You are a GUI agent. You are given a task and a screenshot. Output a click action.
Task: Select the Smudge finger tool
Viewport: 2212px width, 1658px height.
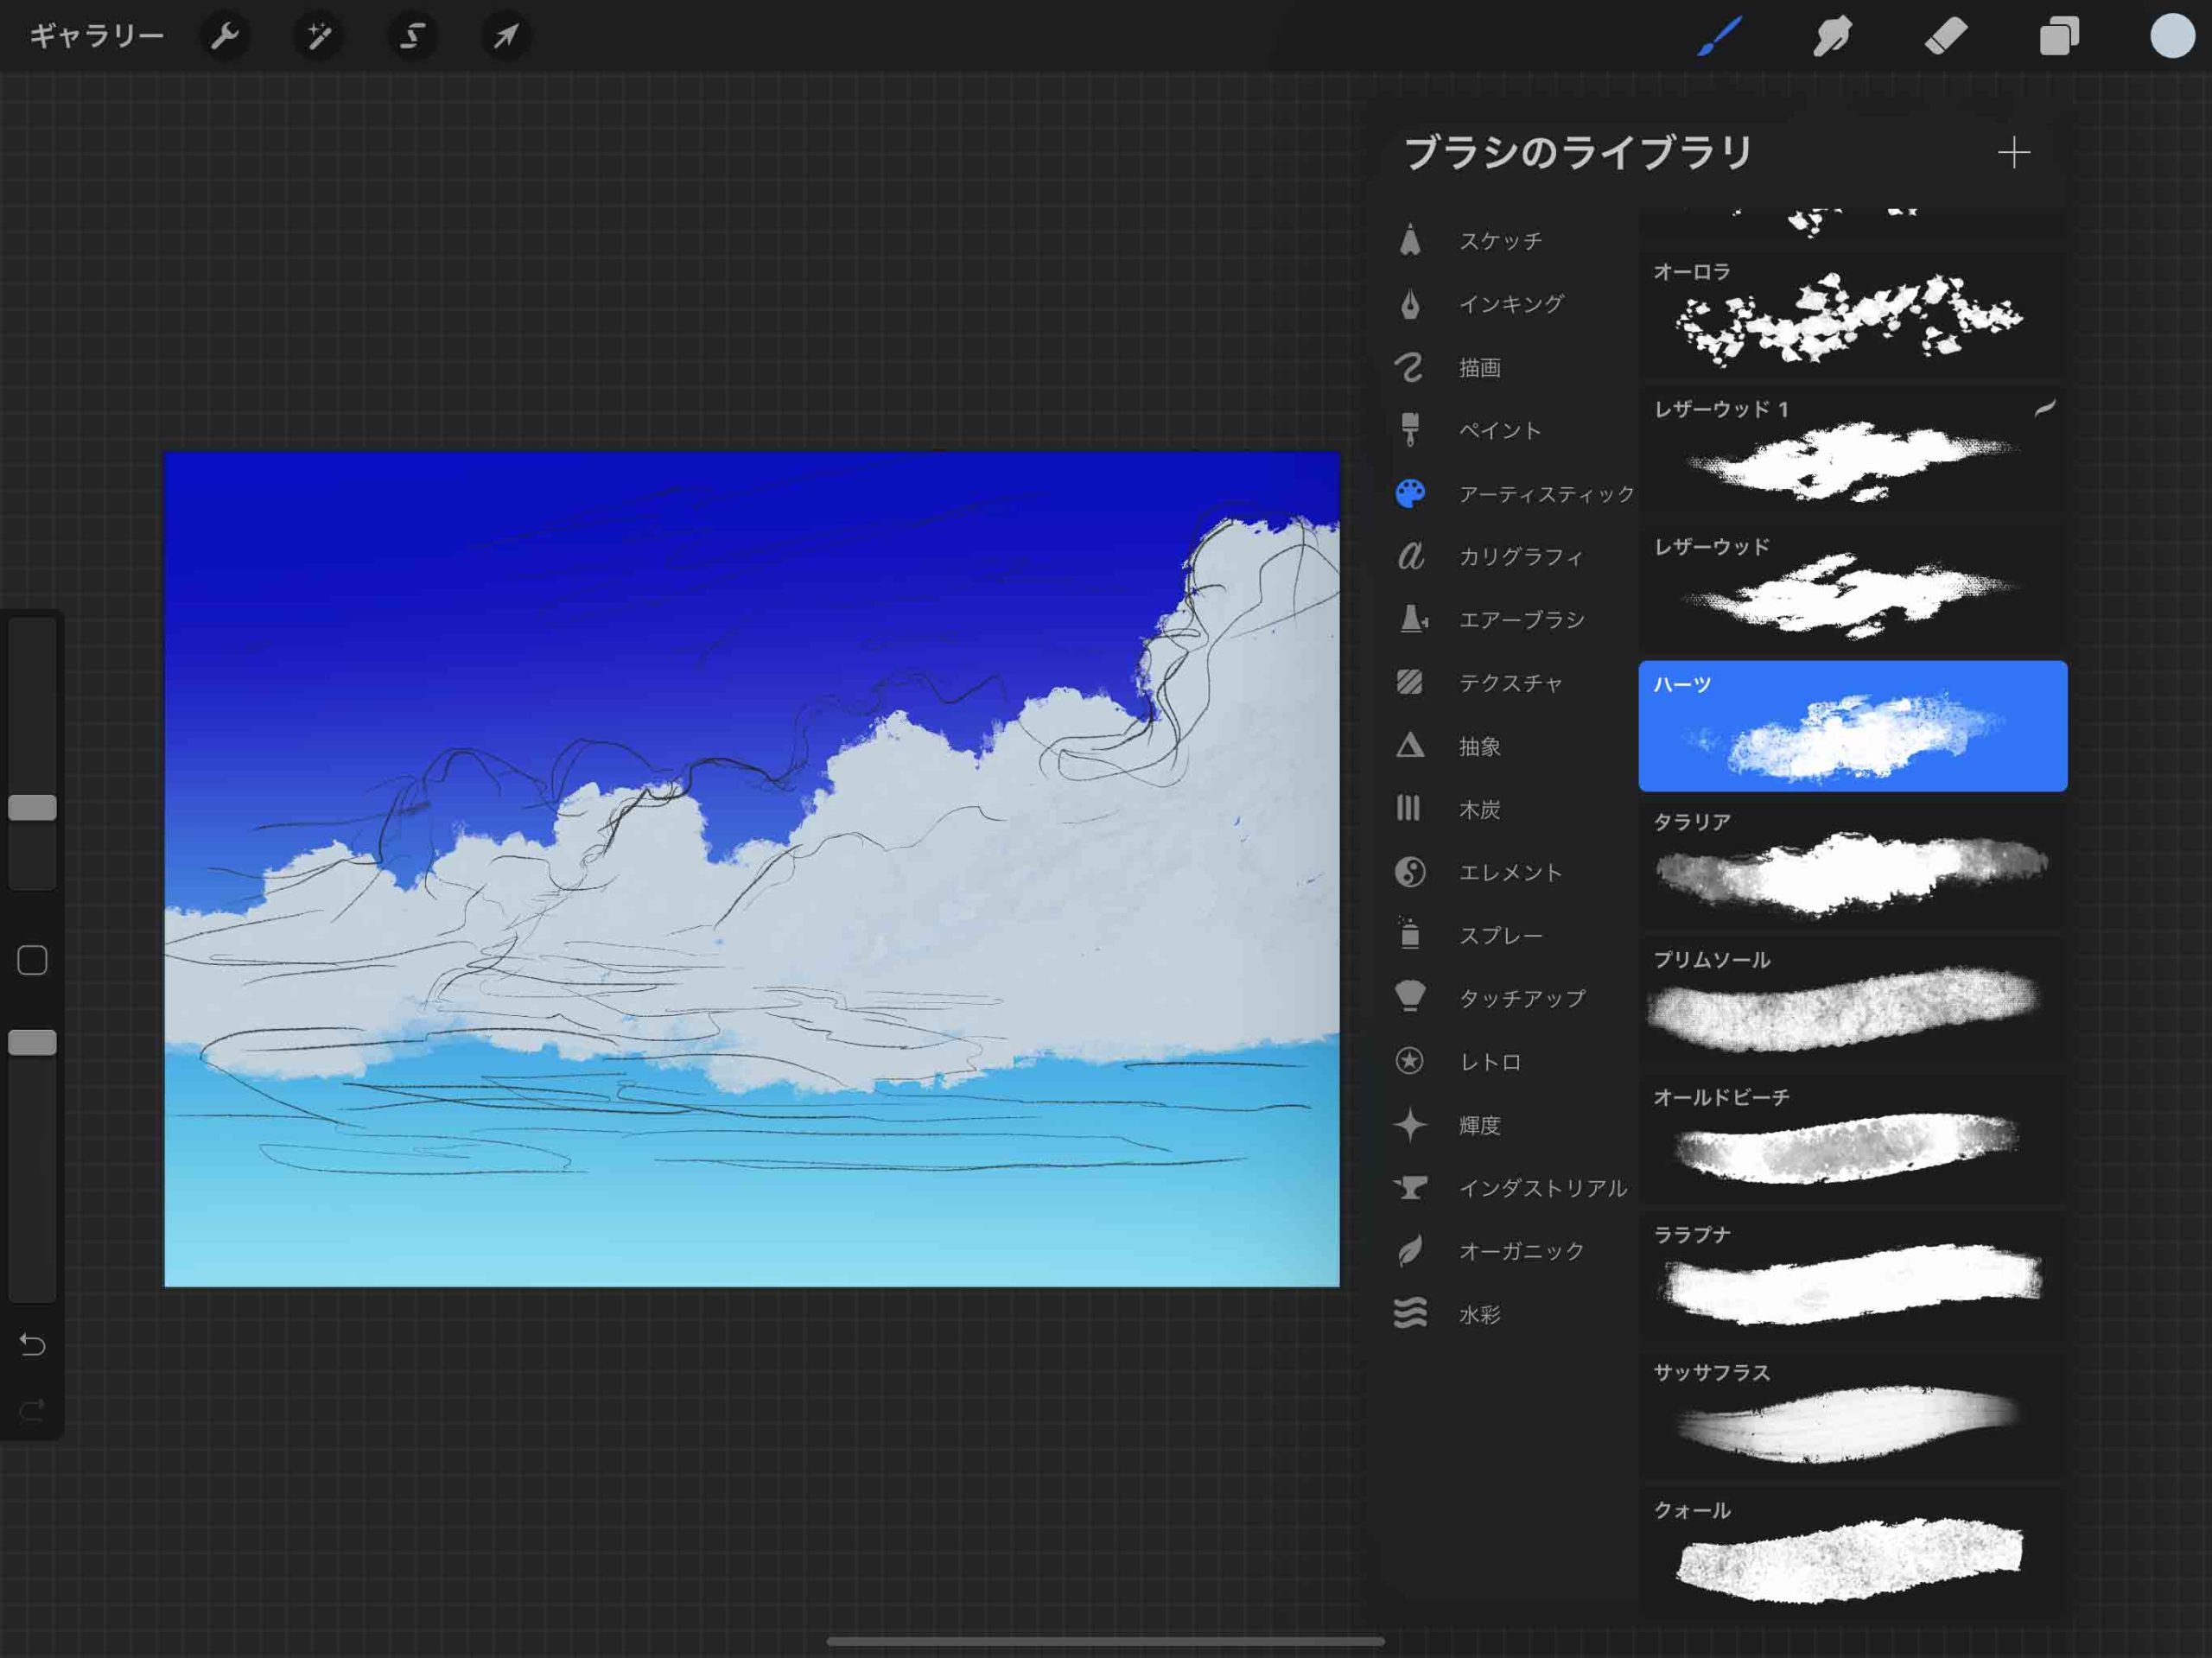coord(1832,37)
